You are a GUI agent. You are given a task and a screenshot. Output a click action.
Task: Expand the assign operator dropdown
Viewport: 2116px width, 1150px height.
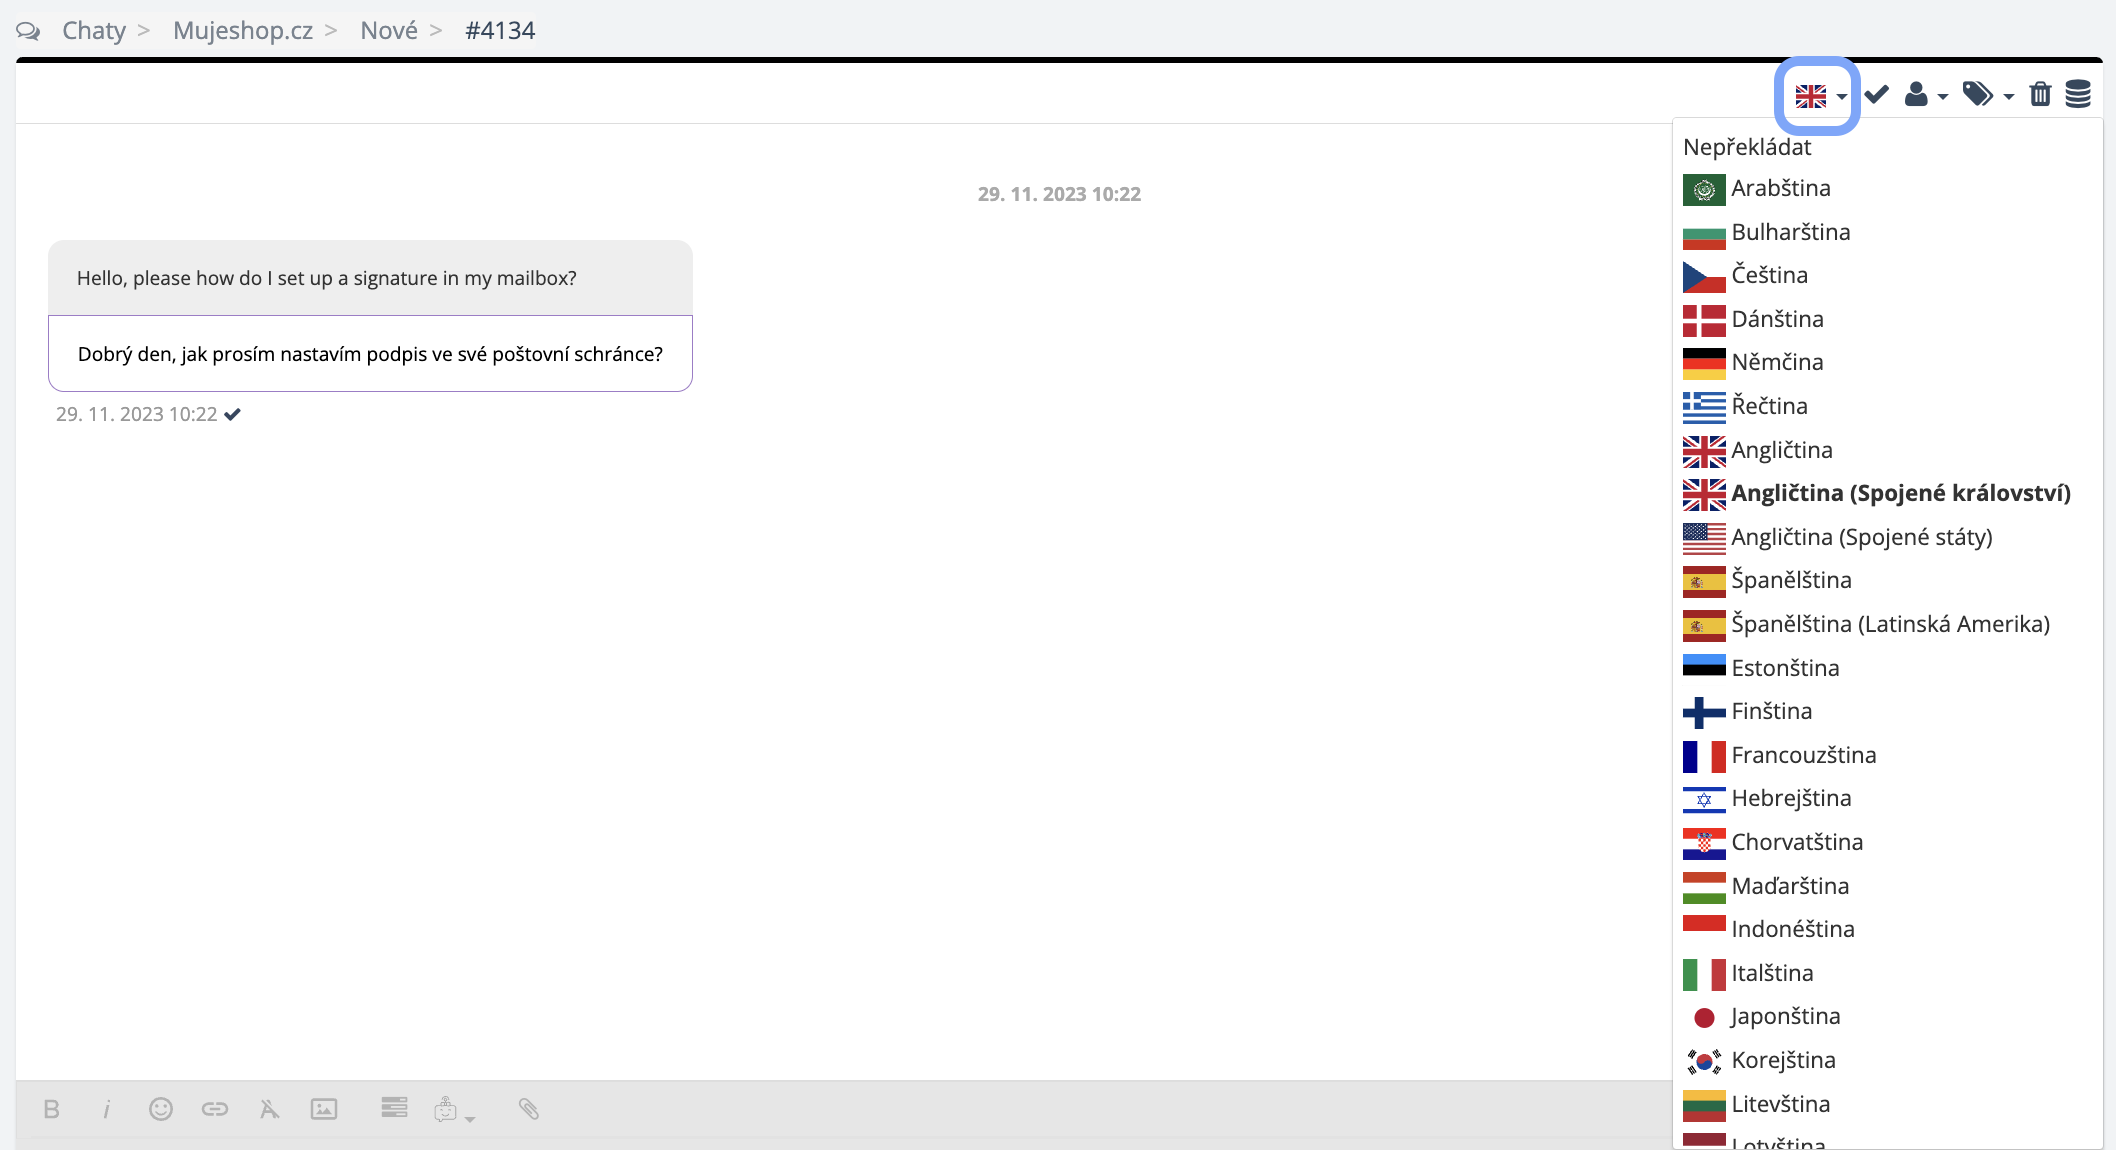(x=1925, y=95)
